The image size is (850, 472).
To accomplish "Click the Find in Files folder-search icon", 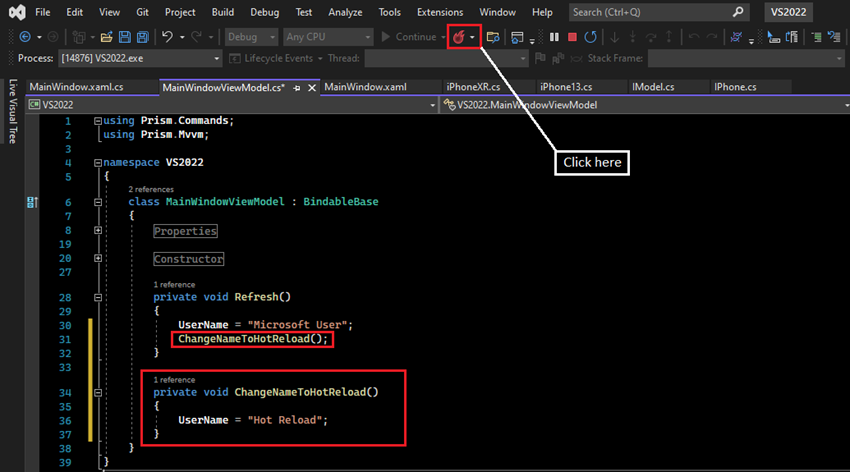I will 493,37.
